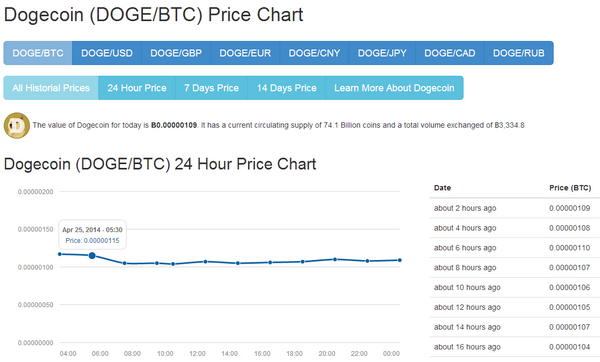Choose the DOGE/EUR currency tab

pyautogui.click(x=245, y=53)
